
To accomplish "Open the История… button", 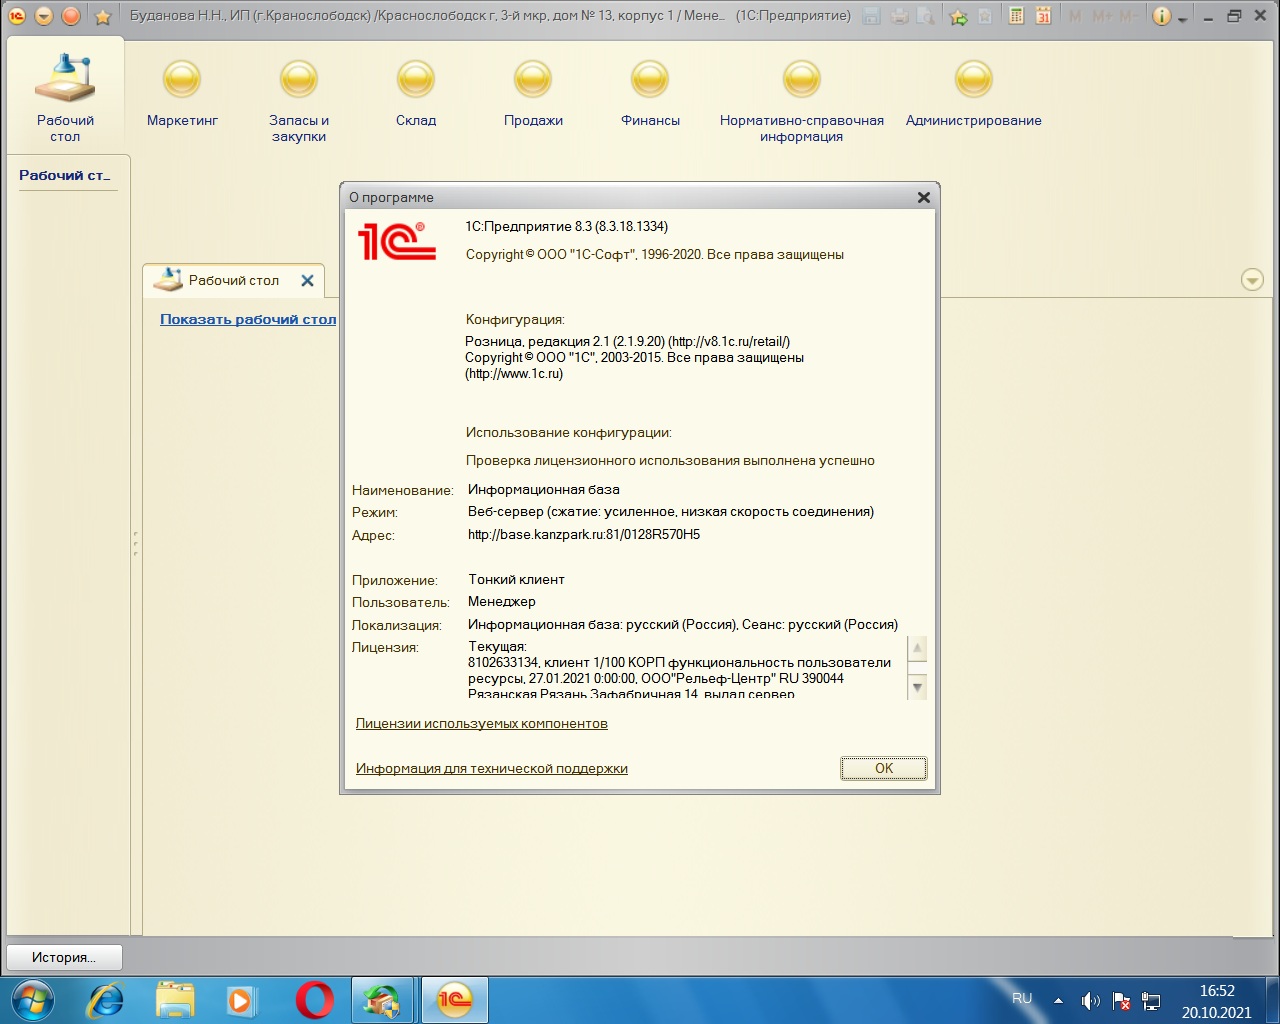I will click(64, 957).
